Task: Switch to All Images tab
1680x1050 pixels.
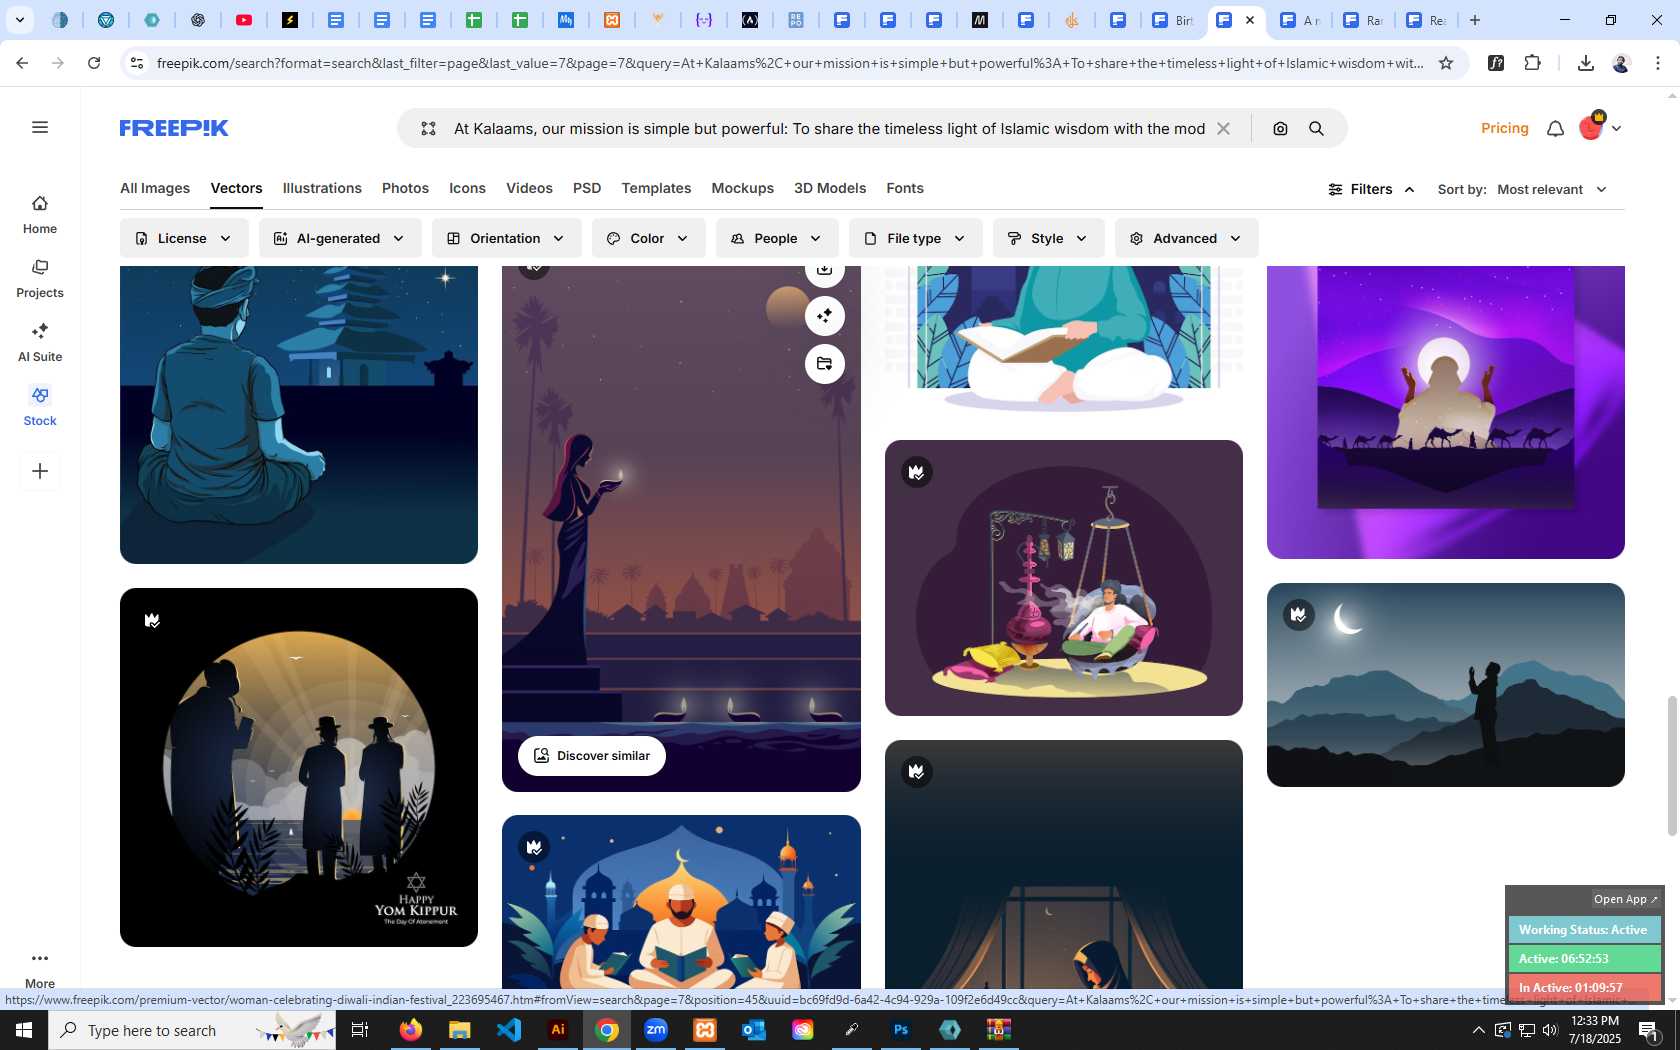Action: coord(155,188)
